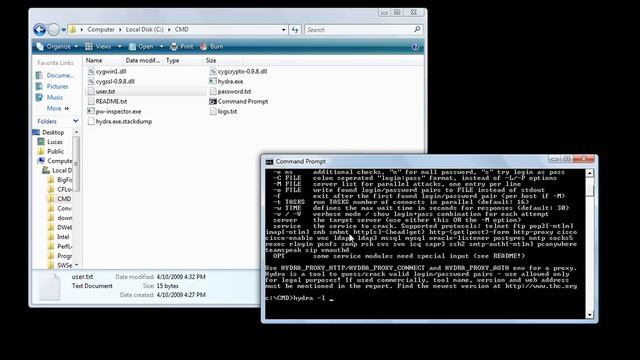This screenshot has height=360, width=640.
Task: Select the hydra.exe.stackdump file icon
Action: pyautogui.click(x=91, y=122)
